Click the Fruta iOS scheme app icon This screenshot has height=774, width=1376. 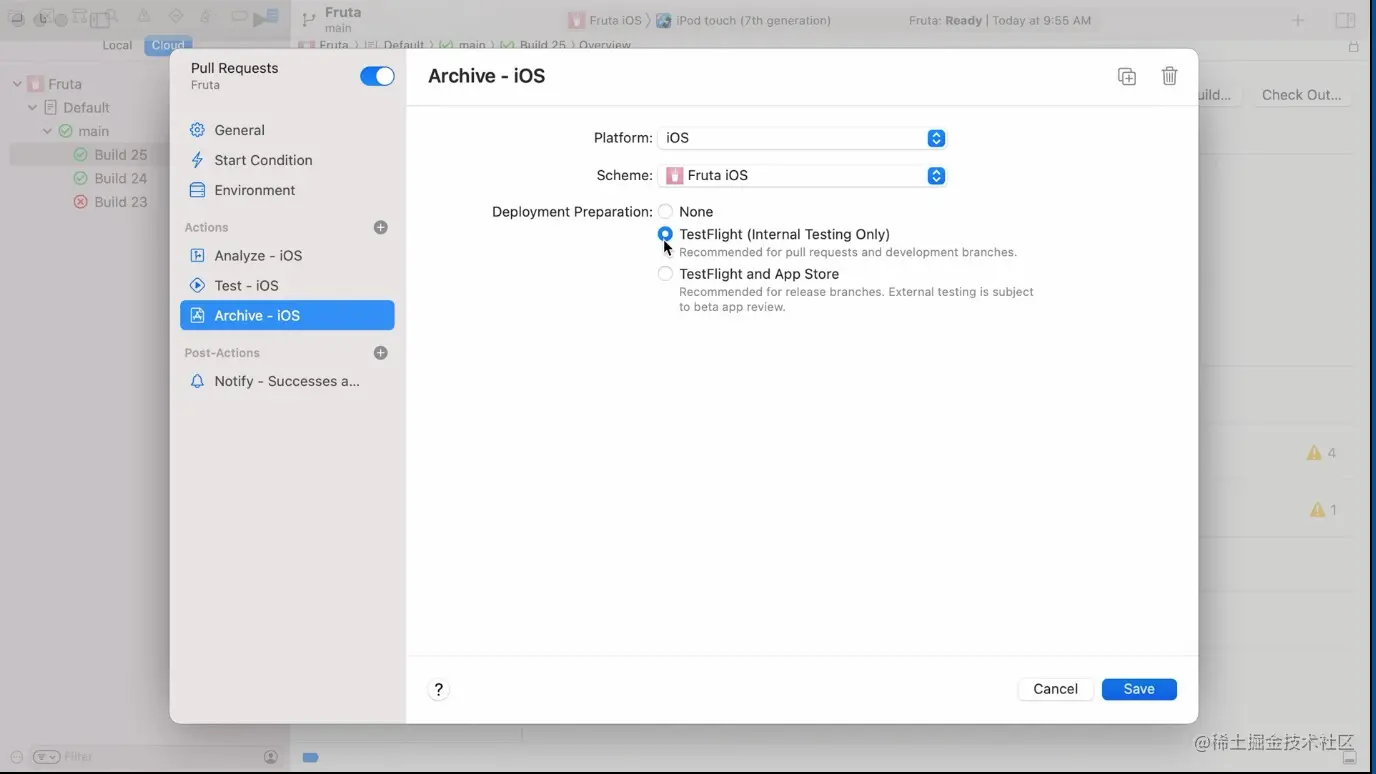pyautogui.click(x=674, y=176)
